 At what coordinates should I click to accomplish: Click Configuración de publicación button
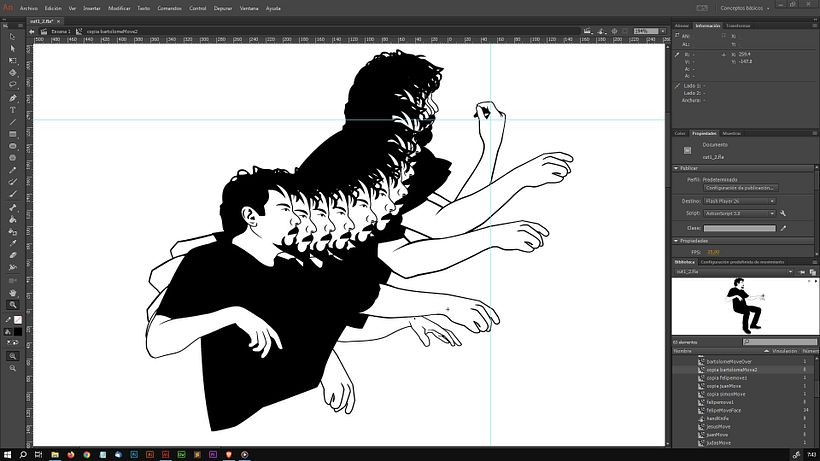tap(740, 188)
